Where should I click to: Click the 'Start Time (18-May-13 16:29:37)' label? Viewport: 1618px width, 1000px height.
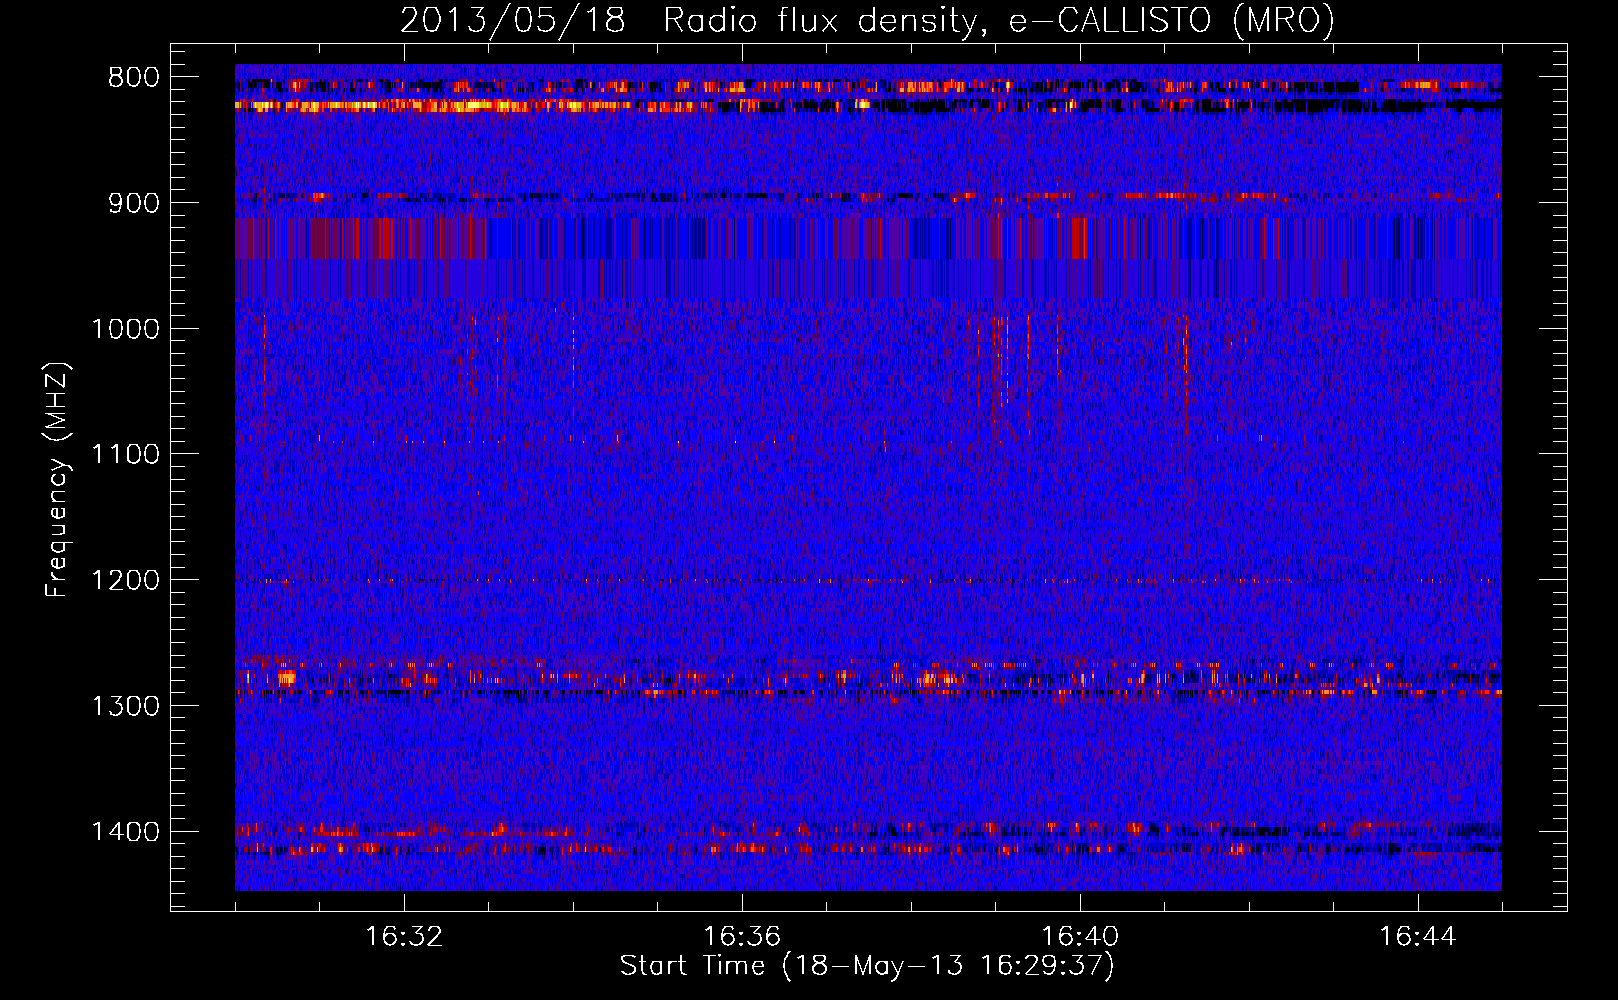(x=867, y=966)
